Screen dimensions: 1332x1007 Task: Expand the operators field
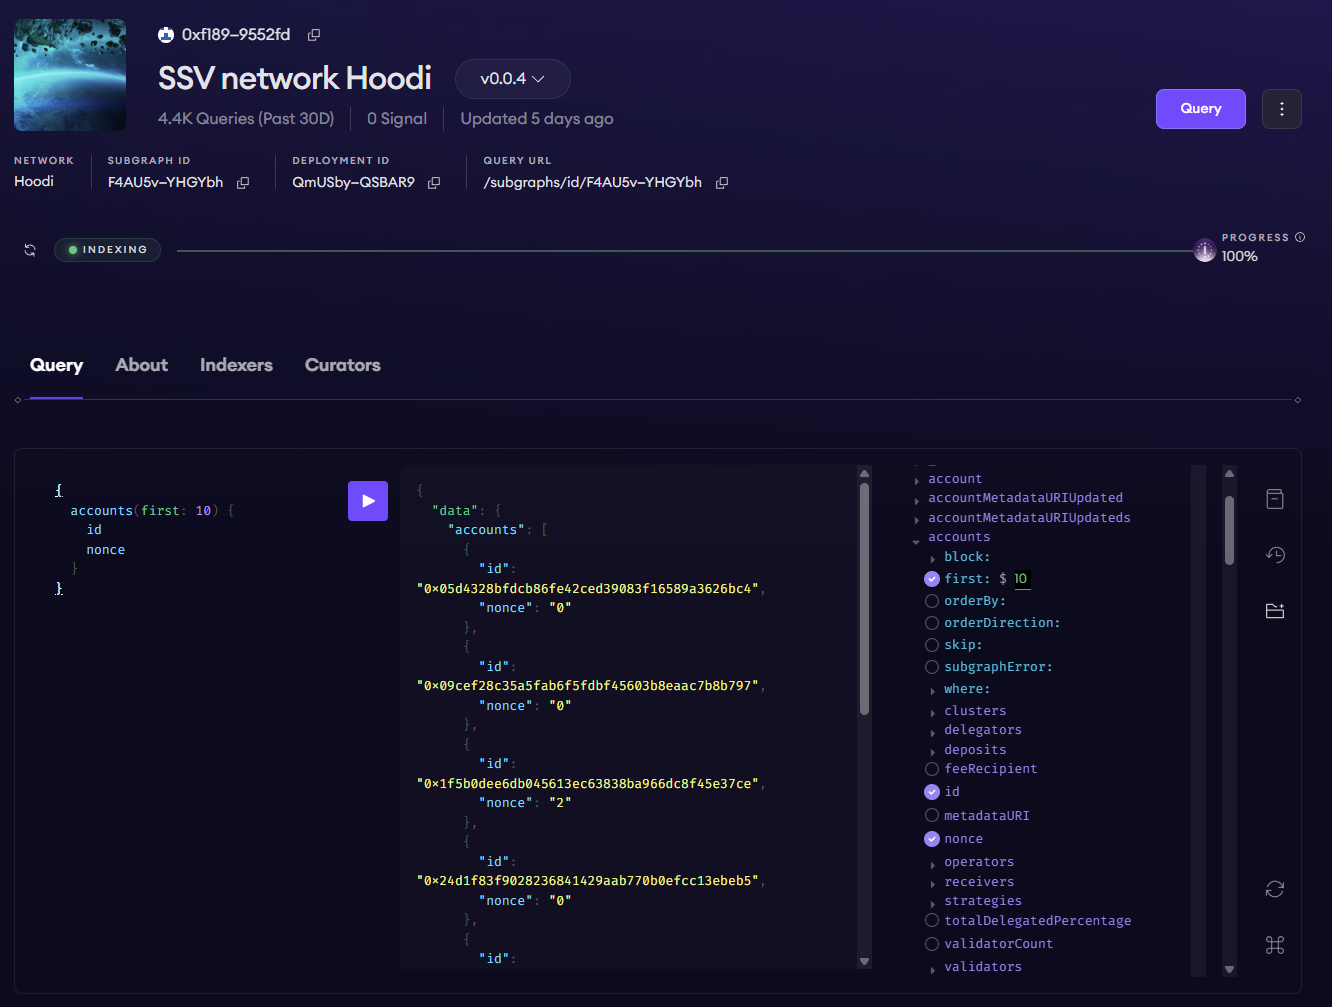[933, 864]
